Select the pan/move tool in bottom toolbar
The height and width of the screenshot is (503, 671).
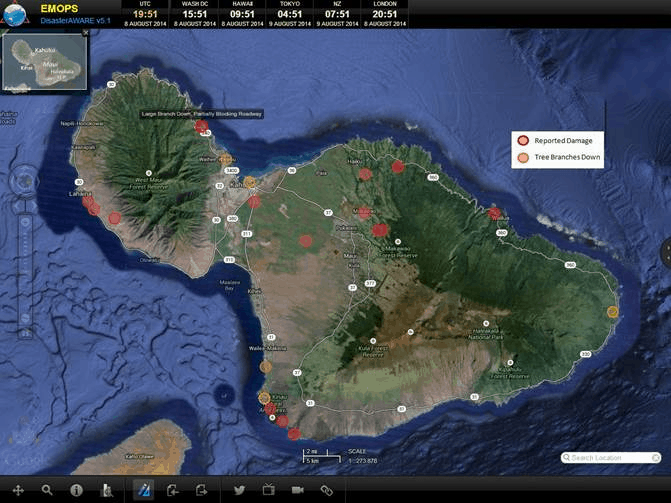click(x=18, y=490)
